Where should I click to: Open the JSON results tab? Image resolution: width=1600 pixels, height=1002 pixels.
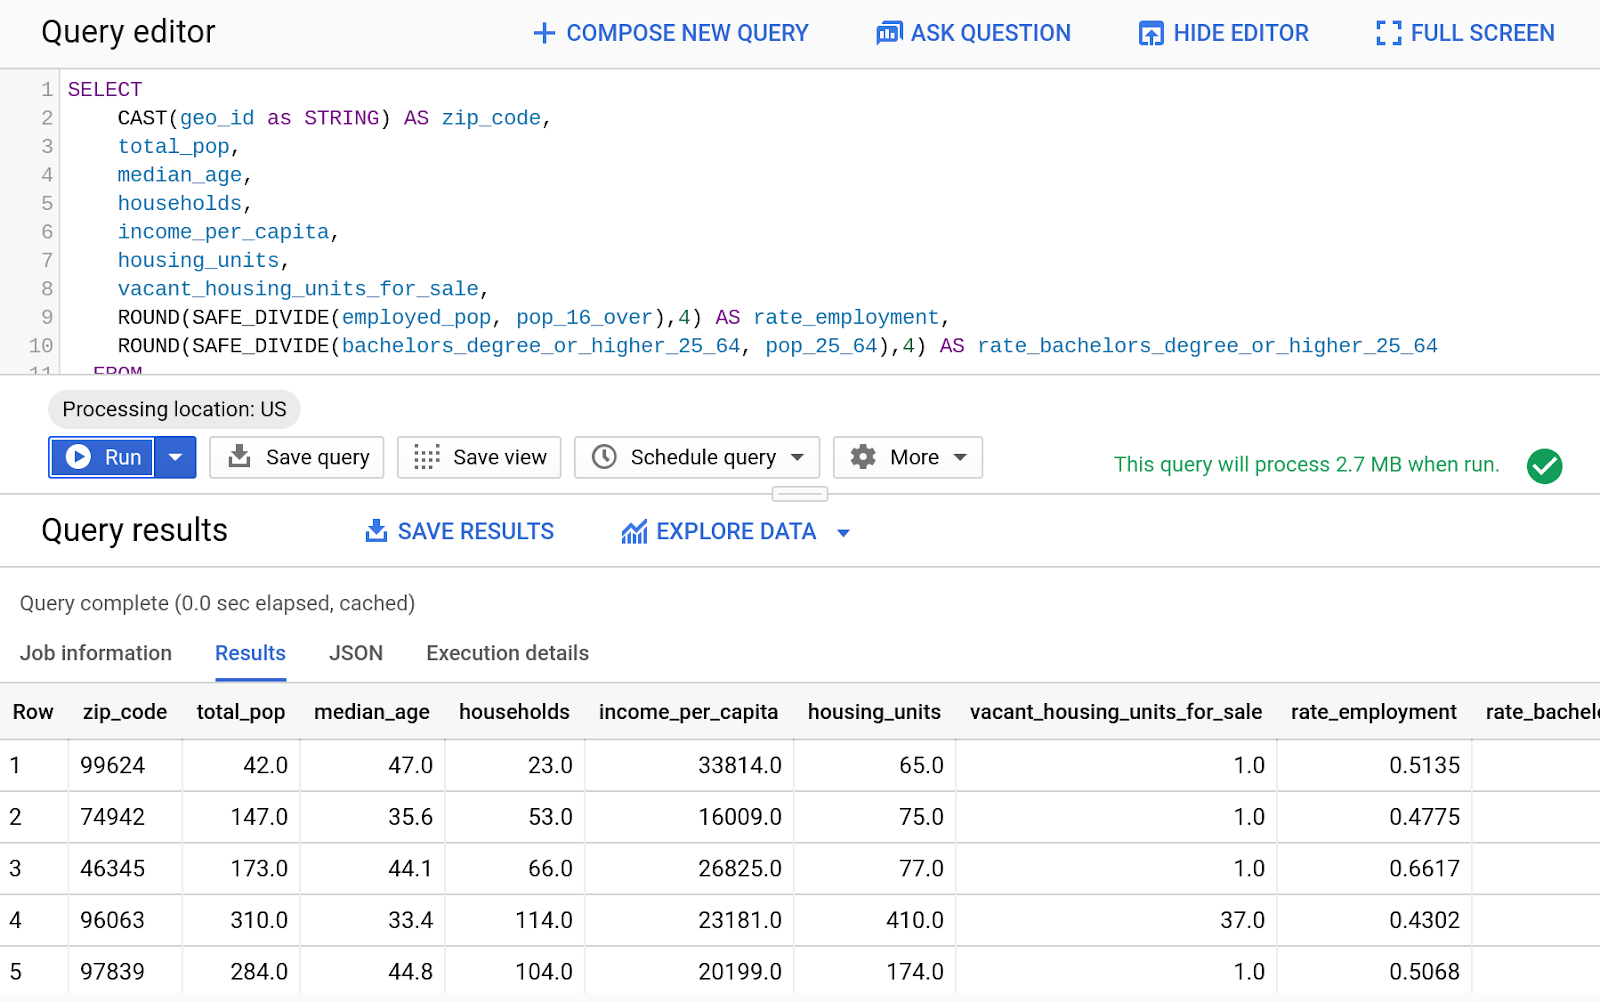(x=356, y=653)
